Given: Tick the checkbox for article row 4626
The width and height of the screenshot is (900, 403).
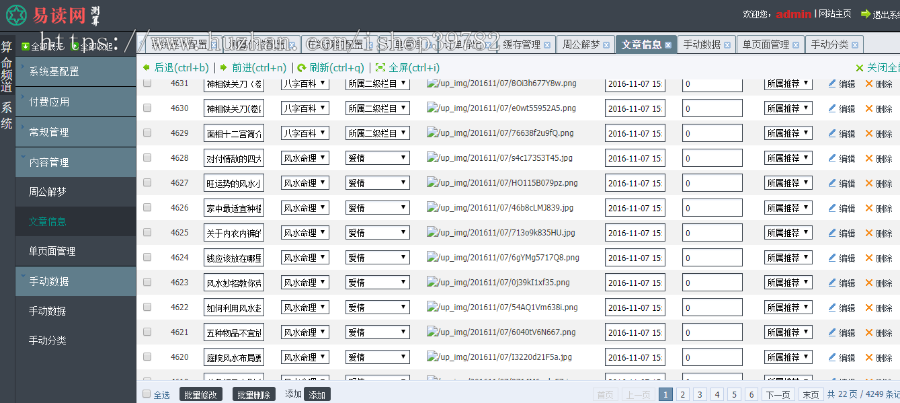Looking at the screenshot, I should (x=147, y=208).
